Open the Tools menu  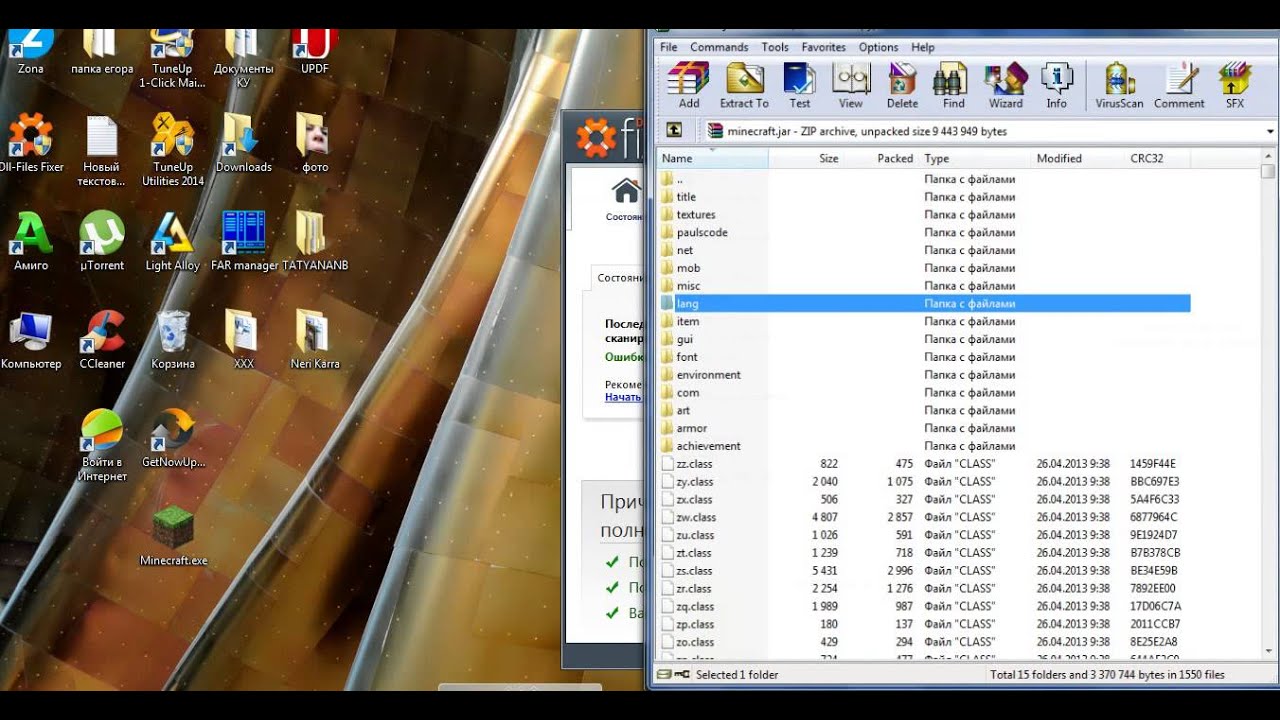pos(775,47)
